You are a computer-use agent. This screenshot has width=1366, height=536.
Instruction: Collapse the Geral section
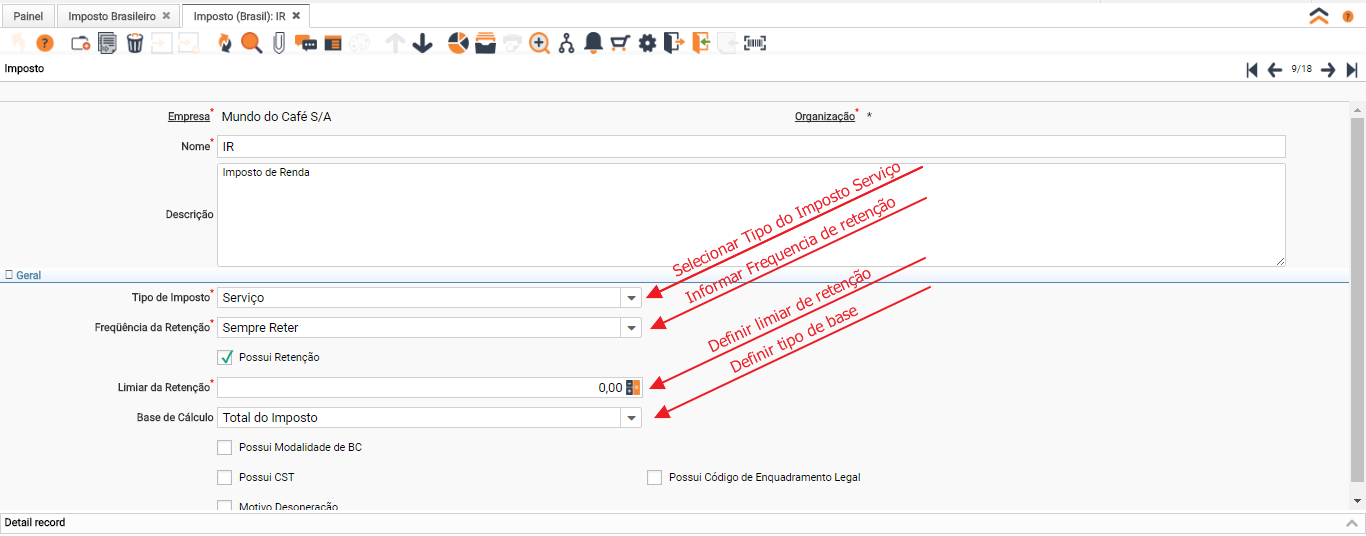(23, 275)
